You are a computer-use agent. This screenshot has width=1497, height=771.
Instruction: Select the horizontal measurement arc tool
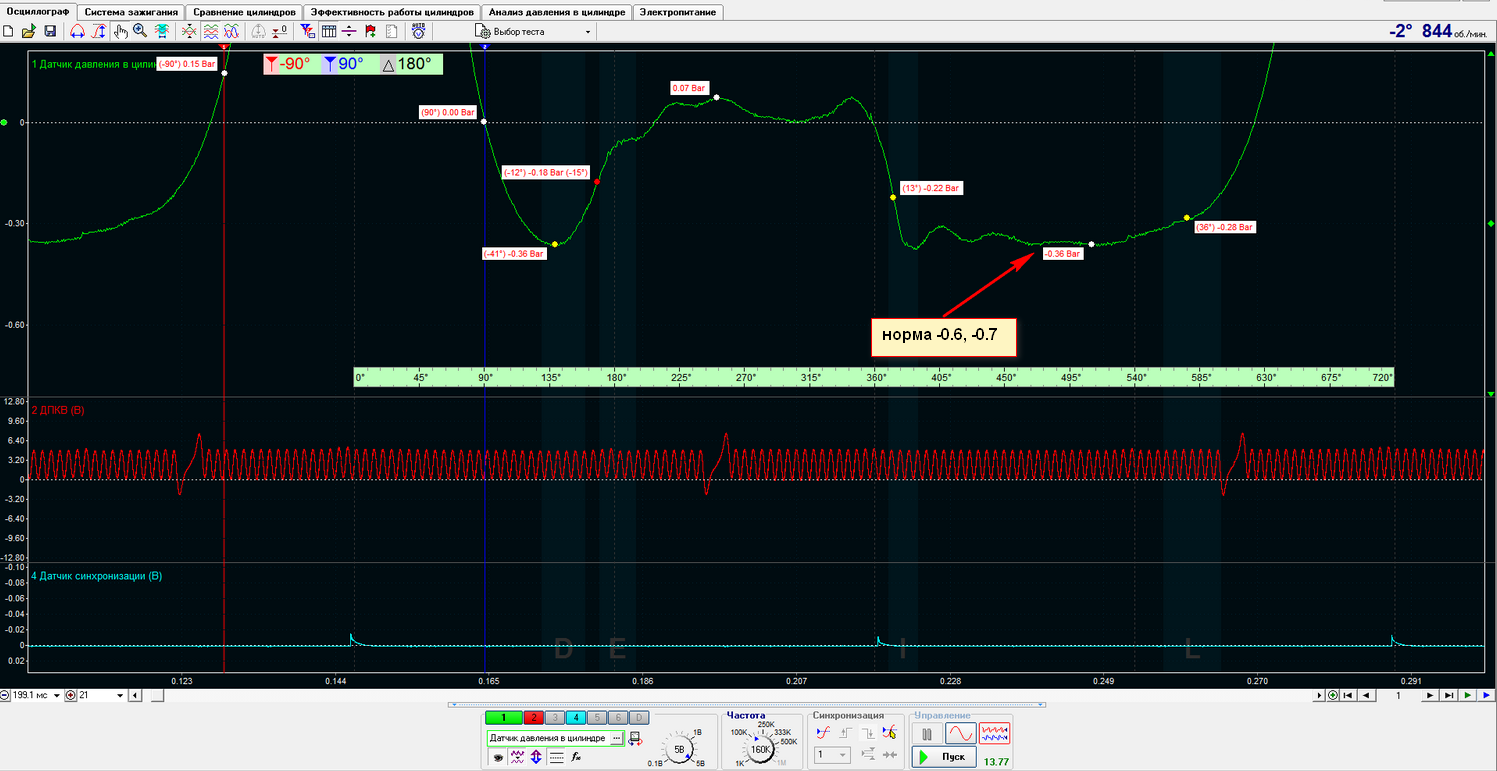tap(77, 31)
